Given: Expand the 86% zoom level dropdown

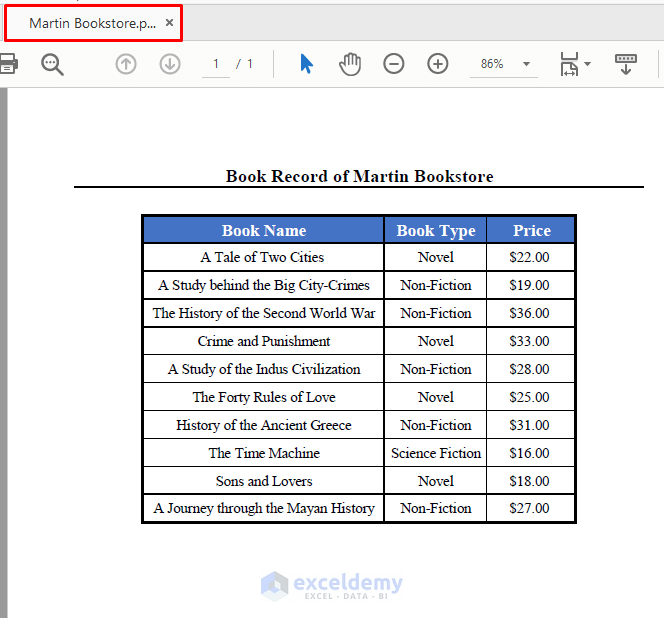Looking at the screenshot, I should point(526,64).
